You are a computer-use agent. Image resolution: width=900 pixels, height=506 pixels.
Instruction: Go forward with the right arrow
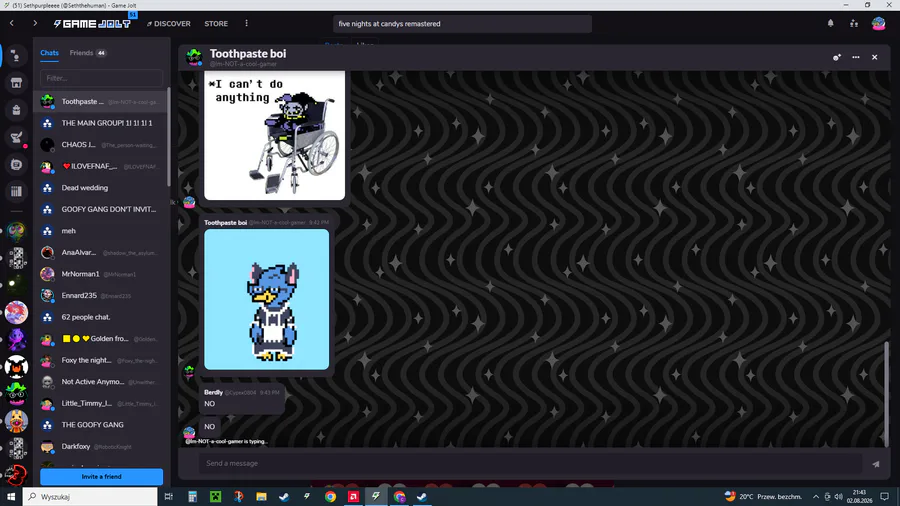point(35,24)
